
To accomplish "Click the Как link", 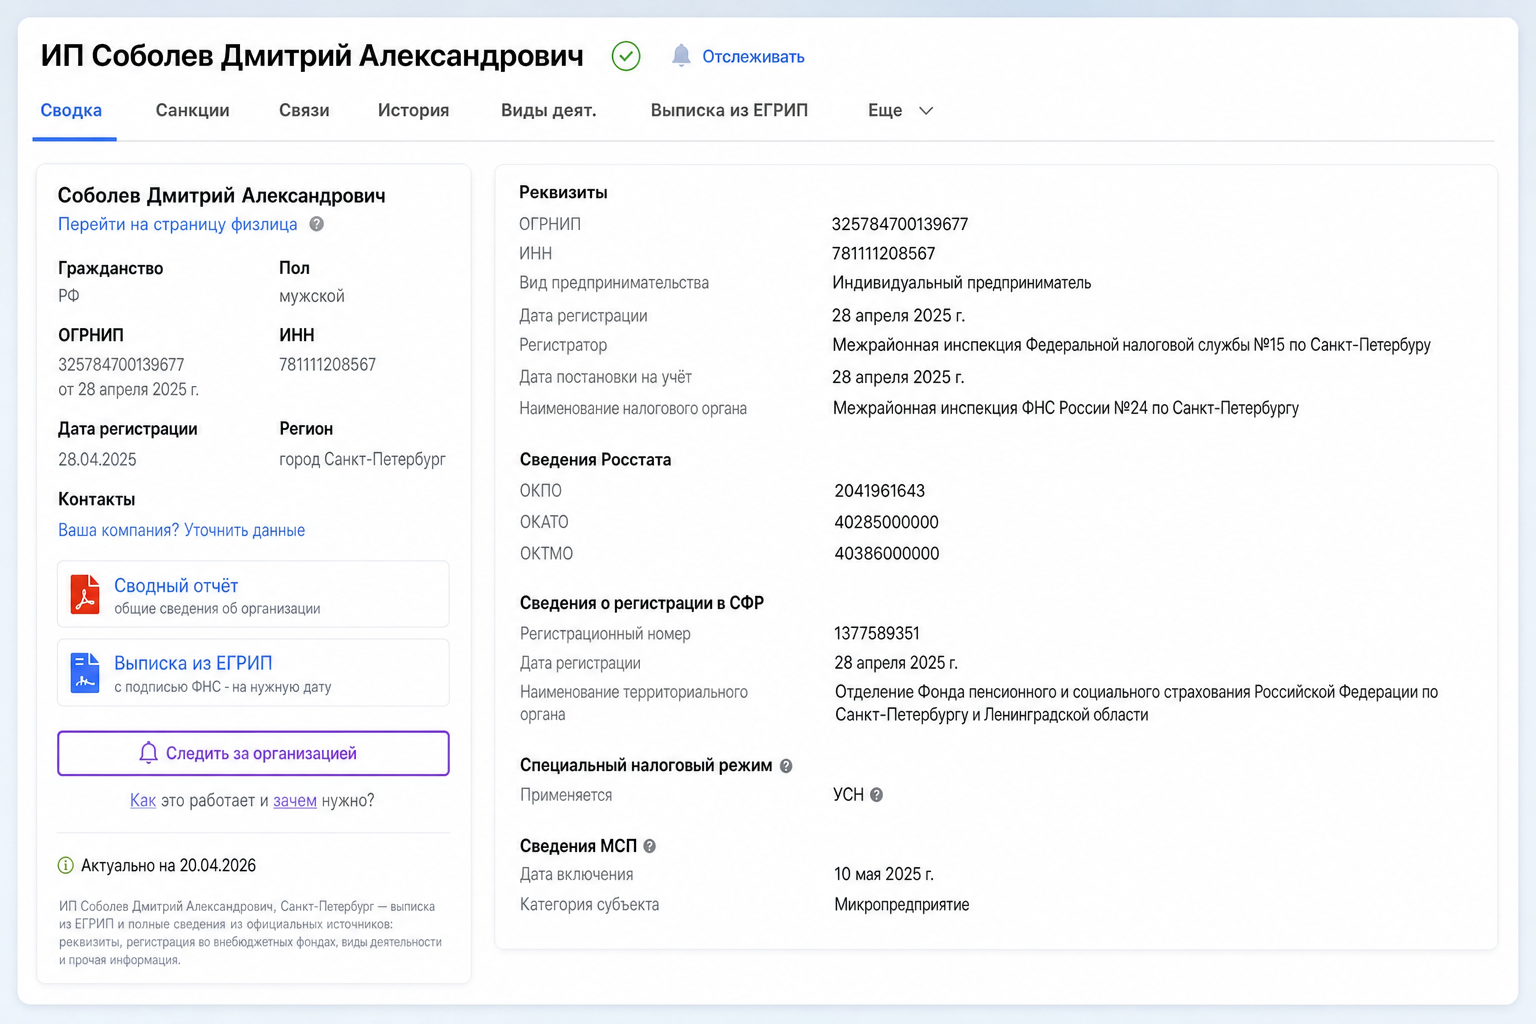I will [143, 801].
